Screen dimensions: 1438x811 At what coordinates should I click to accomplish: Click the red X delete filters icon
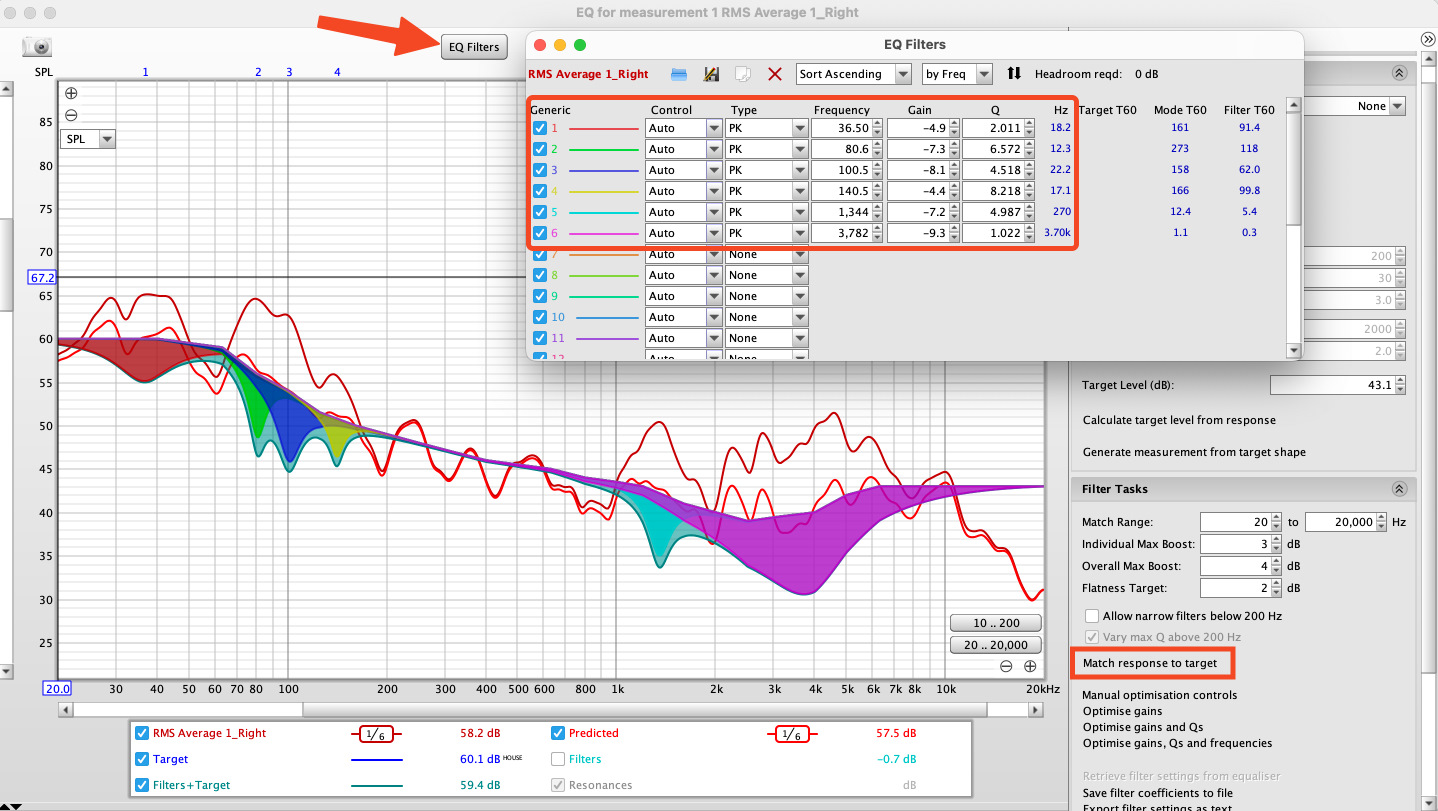coord(774,74)
